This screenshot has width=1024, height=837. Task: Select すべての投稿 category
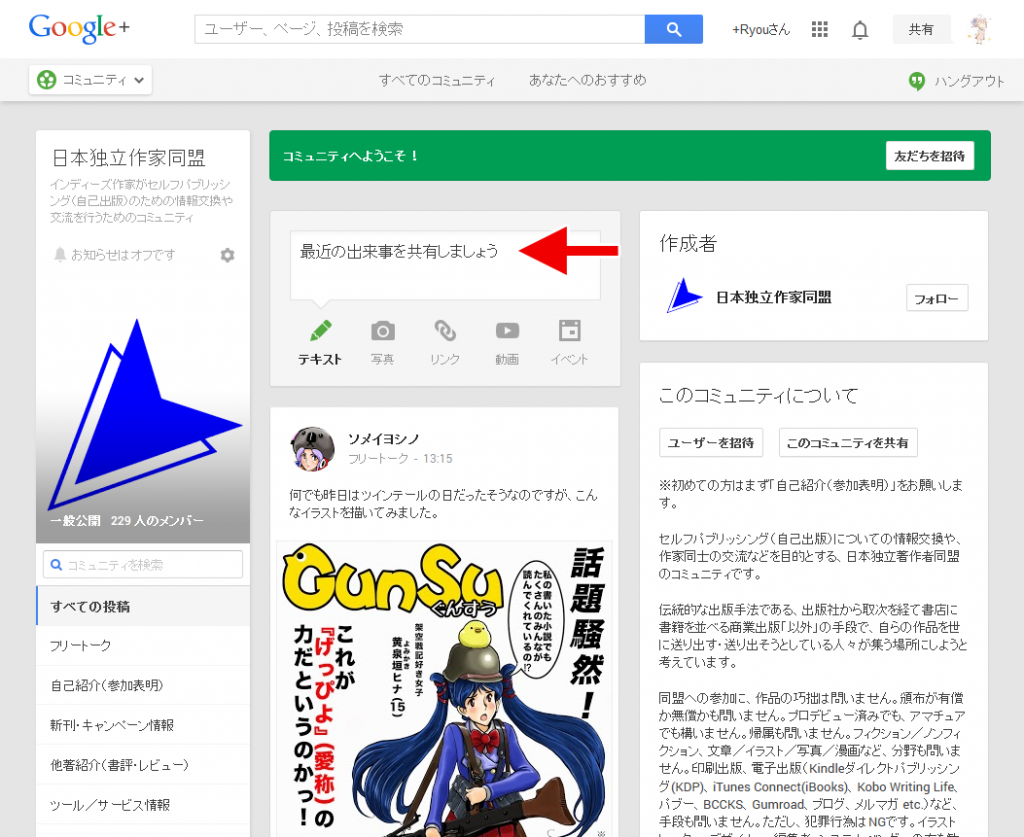143,606
